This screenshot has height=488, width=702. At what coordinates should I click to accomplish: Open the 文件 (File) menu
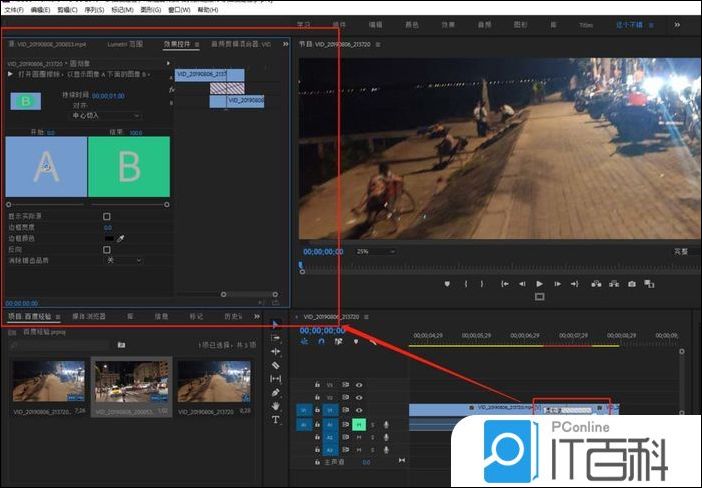click(12, 8)
